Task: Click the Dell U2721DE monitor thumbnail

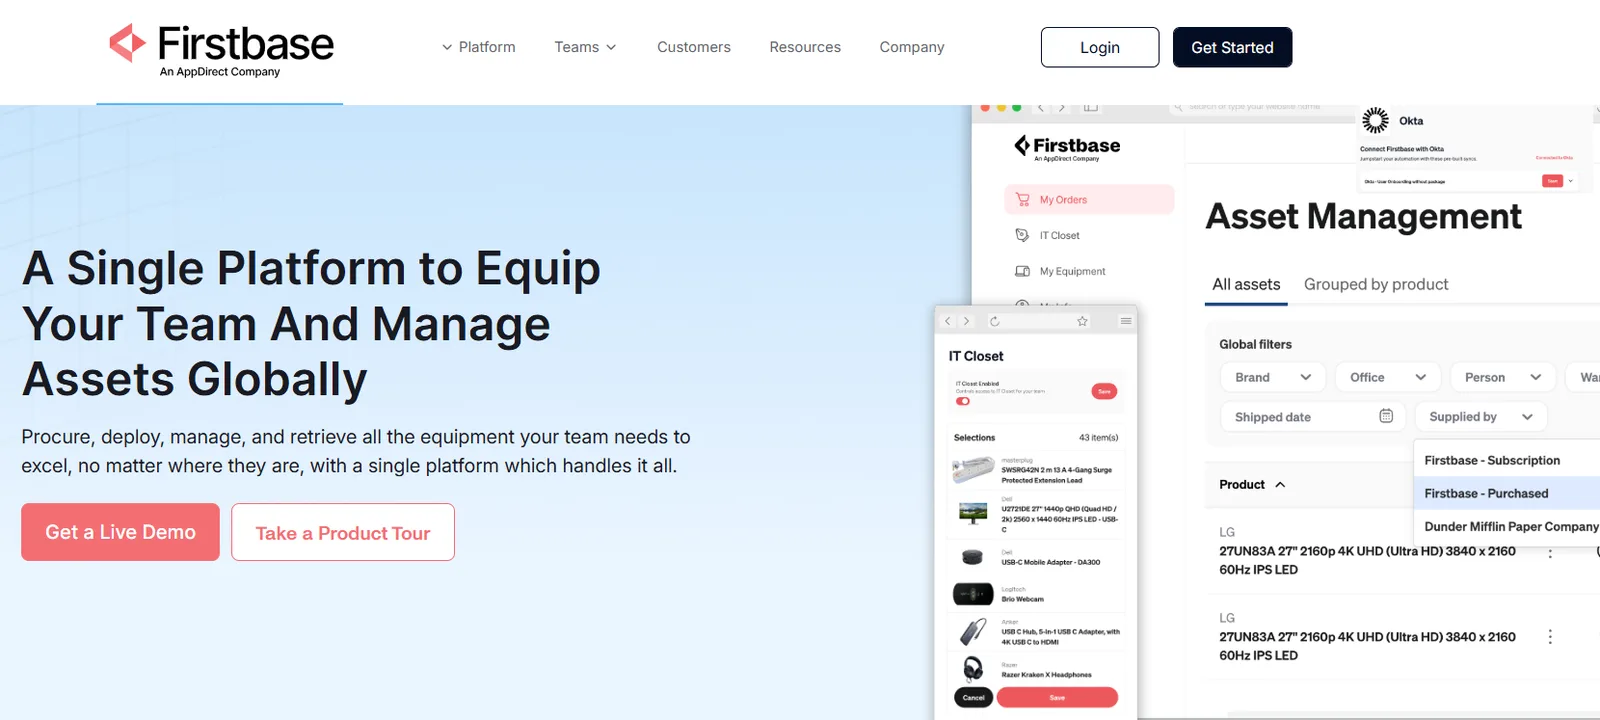Action: coord(973,513)
